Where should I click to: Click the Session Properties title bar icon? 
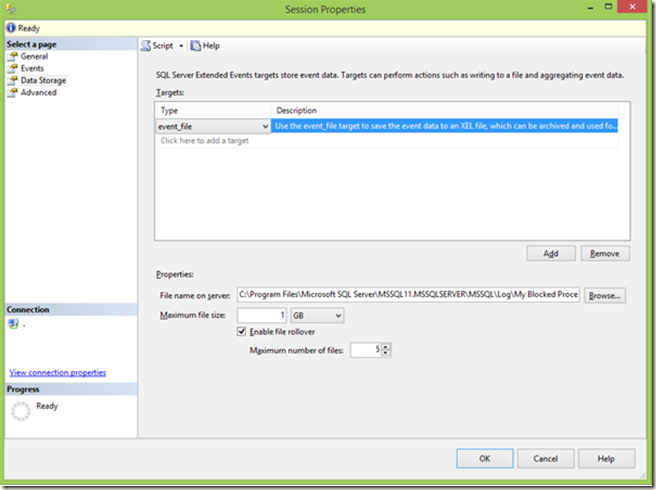pos(12,10)
